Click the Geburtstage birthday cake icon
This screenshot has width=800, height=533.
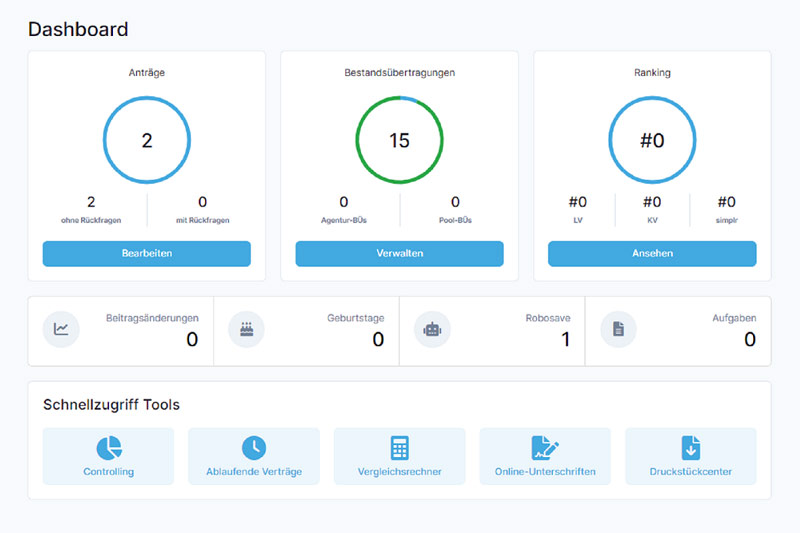(246, 329)
